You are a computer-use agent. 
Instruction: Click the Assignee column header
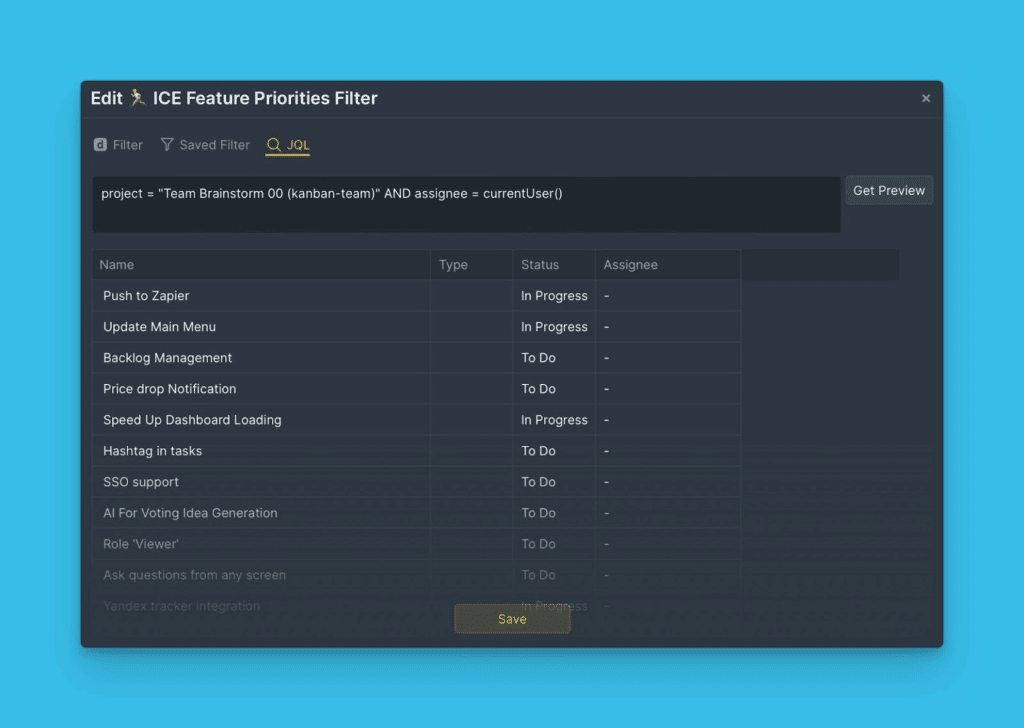pos(630,265)
